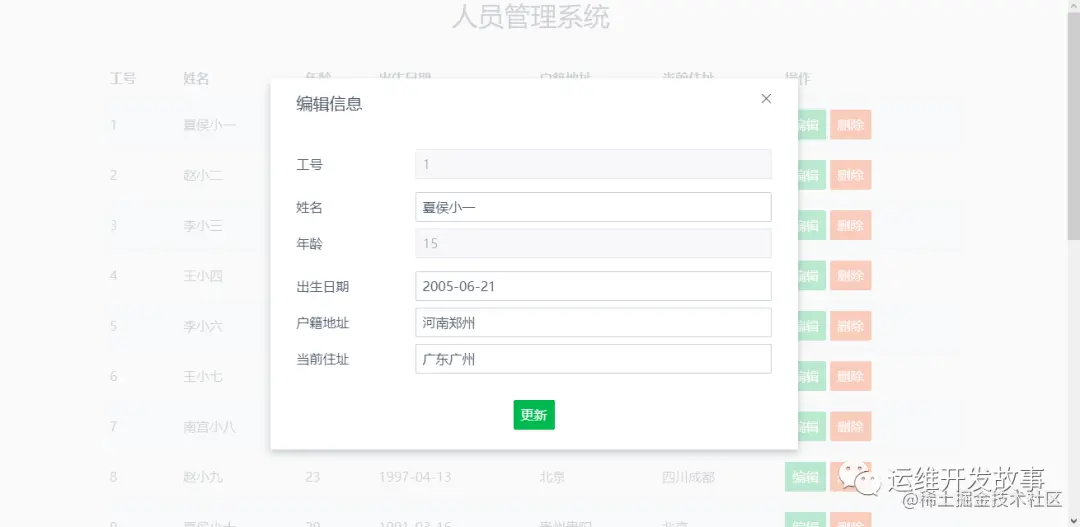The height and width of the screenshot is (527, 1080).
Task: Click name cell 赵小二
Action: (x=203, y=175)
